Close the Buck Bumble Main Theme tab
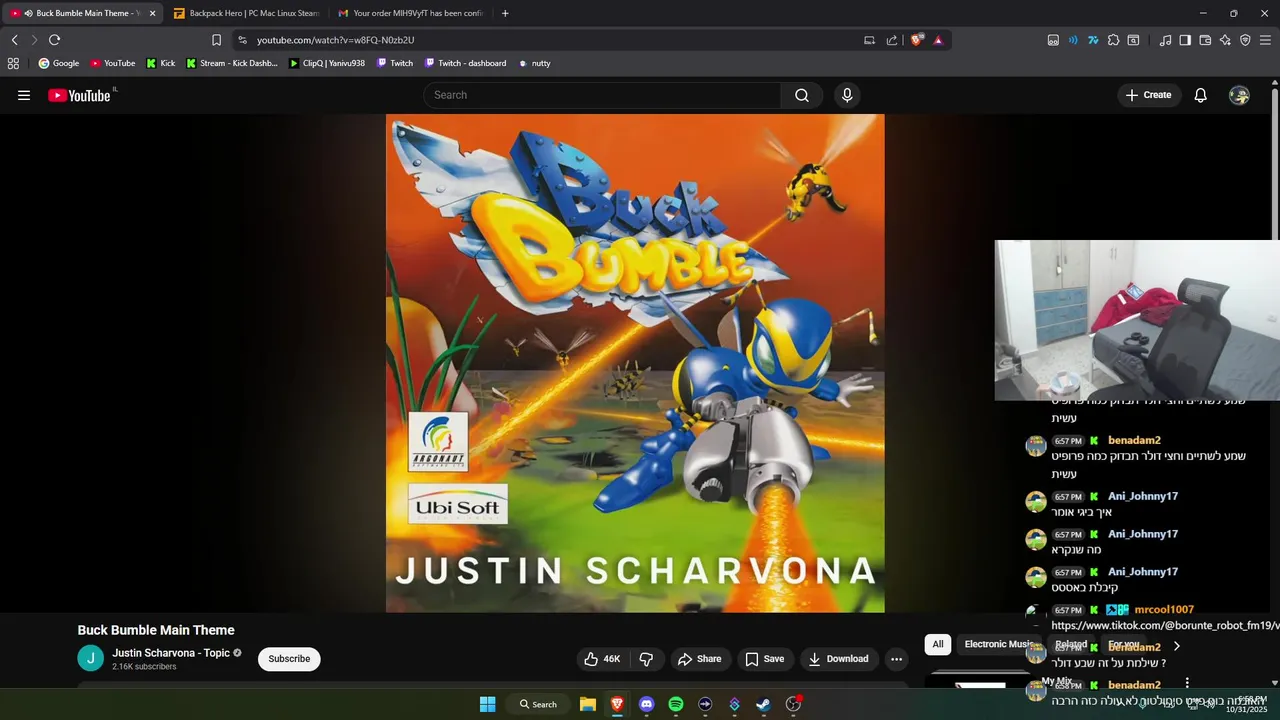This screenshot has height=720, width=1280. [x=152, y=13]
